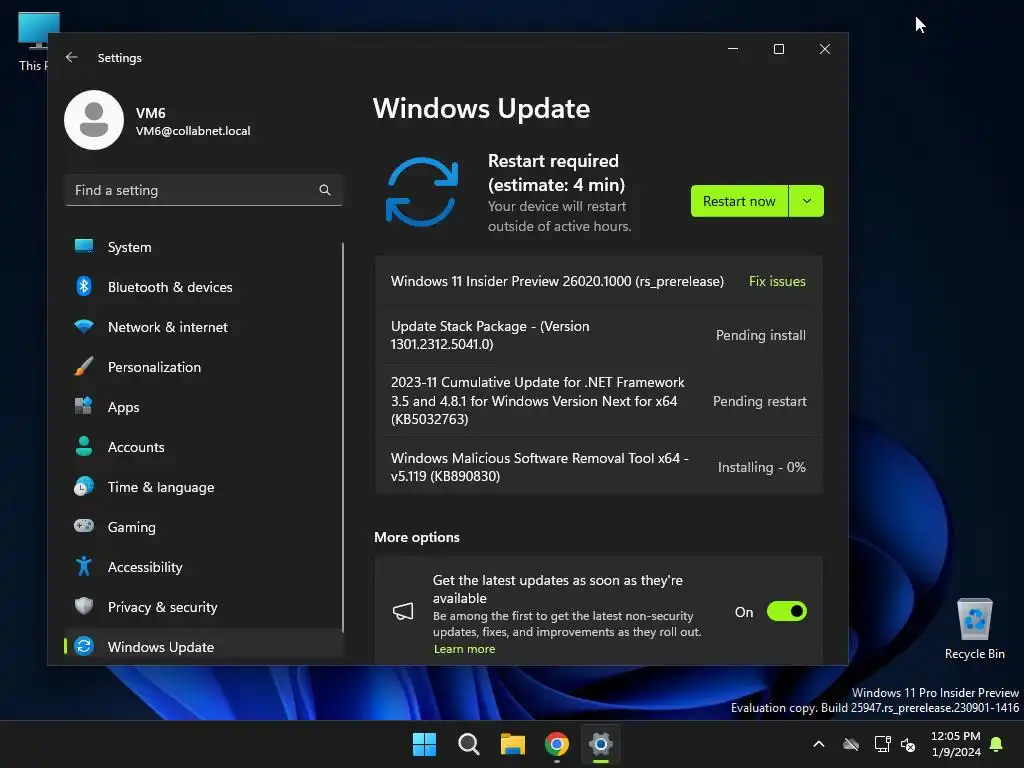1024x768 pixels.
Task: Click the Windows Update sync icon in sidebar
Action: (x=84, y=647)
